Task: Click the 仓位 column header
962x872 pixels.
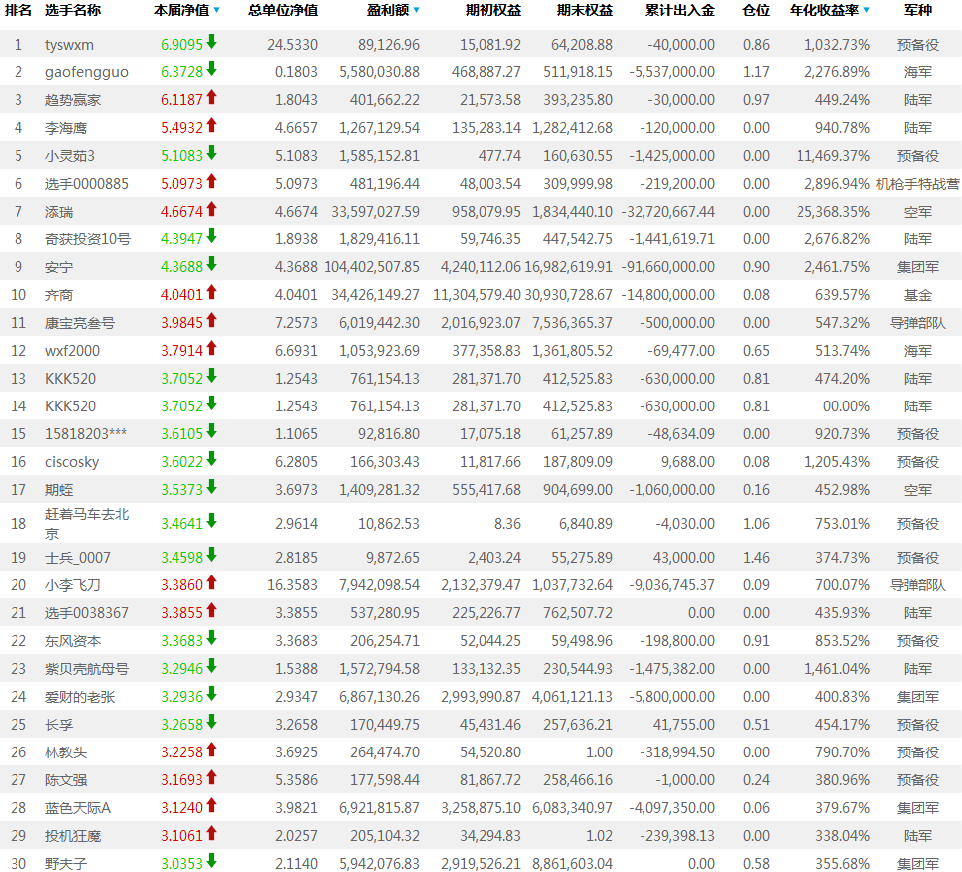Action: point(755,10)
